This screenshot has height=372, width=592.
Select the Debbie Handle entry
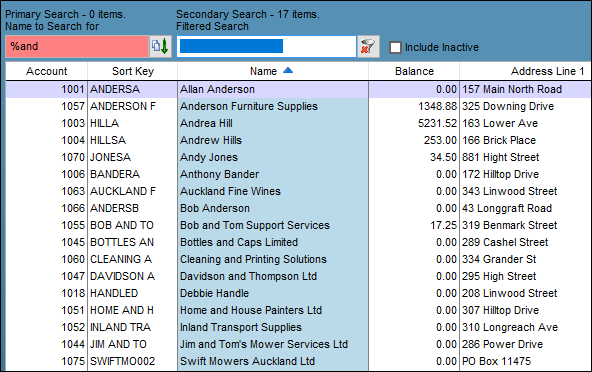tap(214, 293)
